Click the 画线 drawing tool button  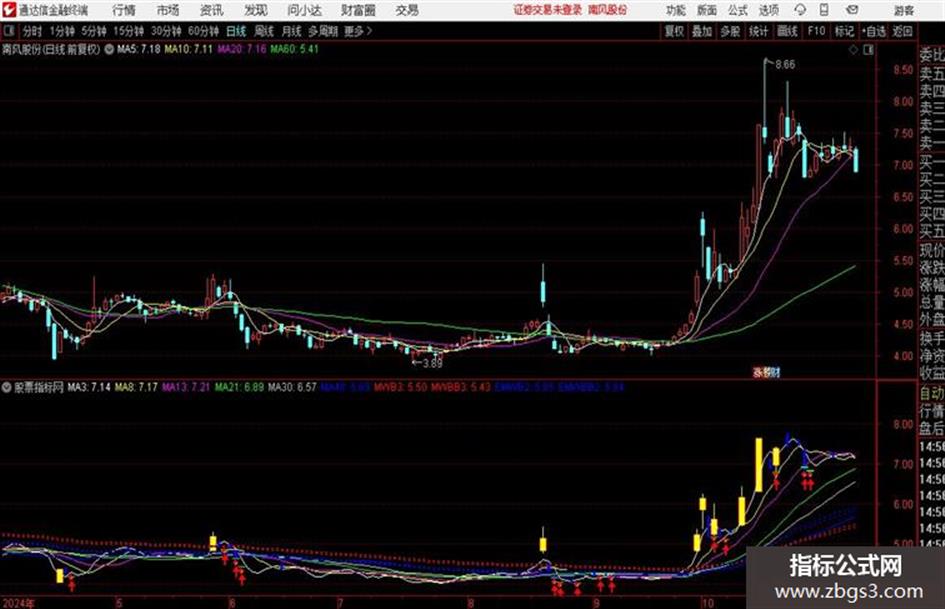pyautogui.click(x=787, y=31)
